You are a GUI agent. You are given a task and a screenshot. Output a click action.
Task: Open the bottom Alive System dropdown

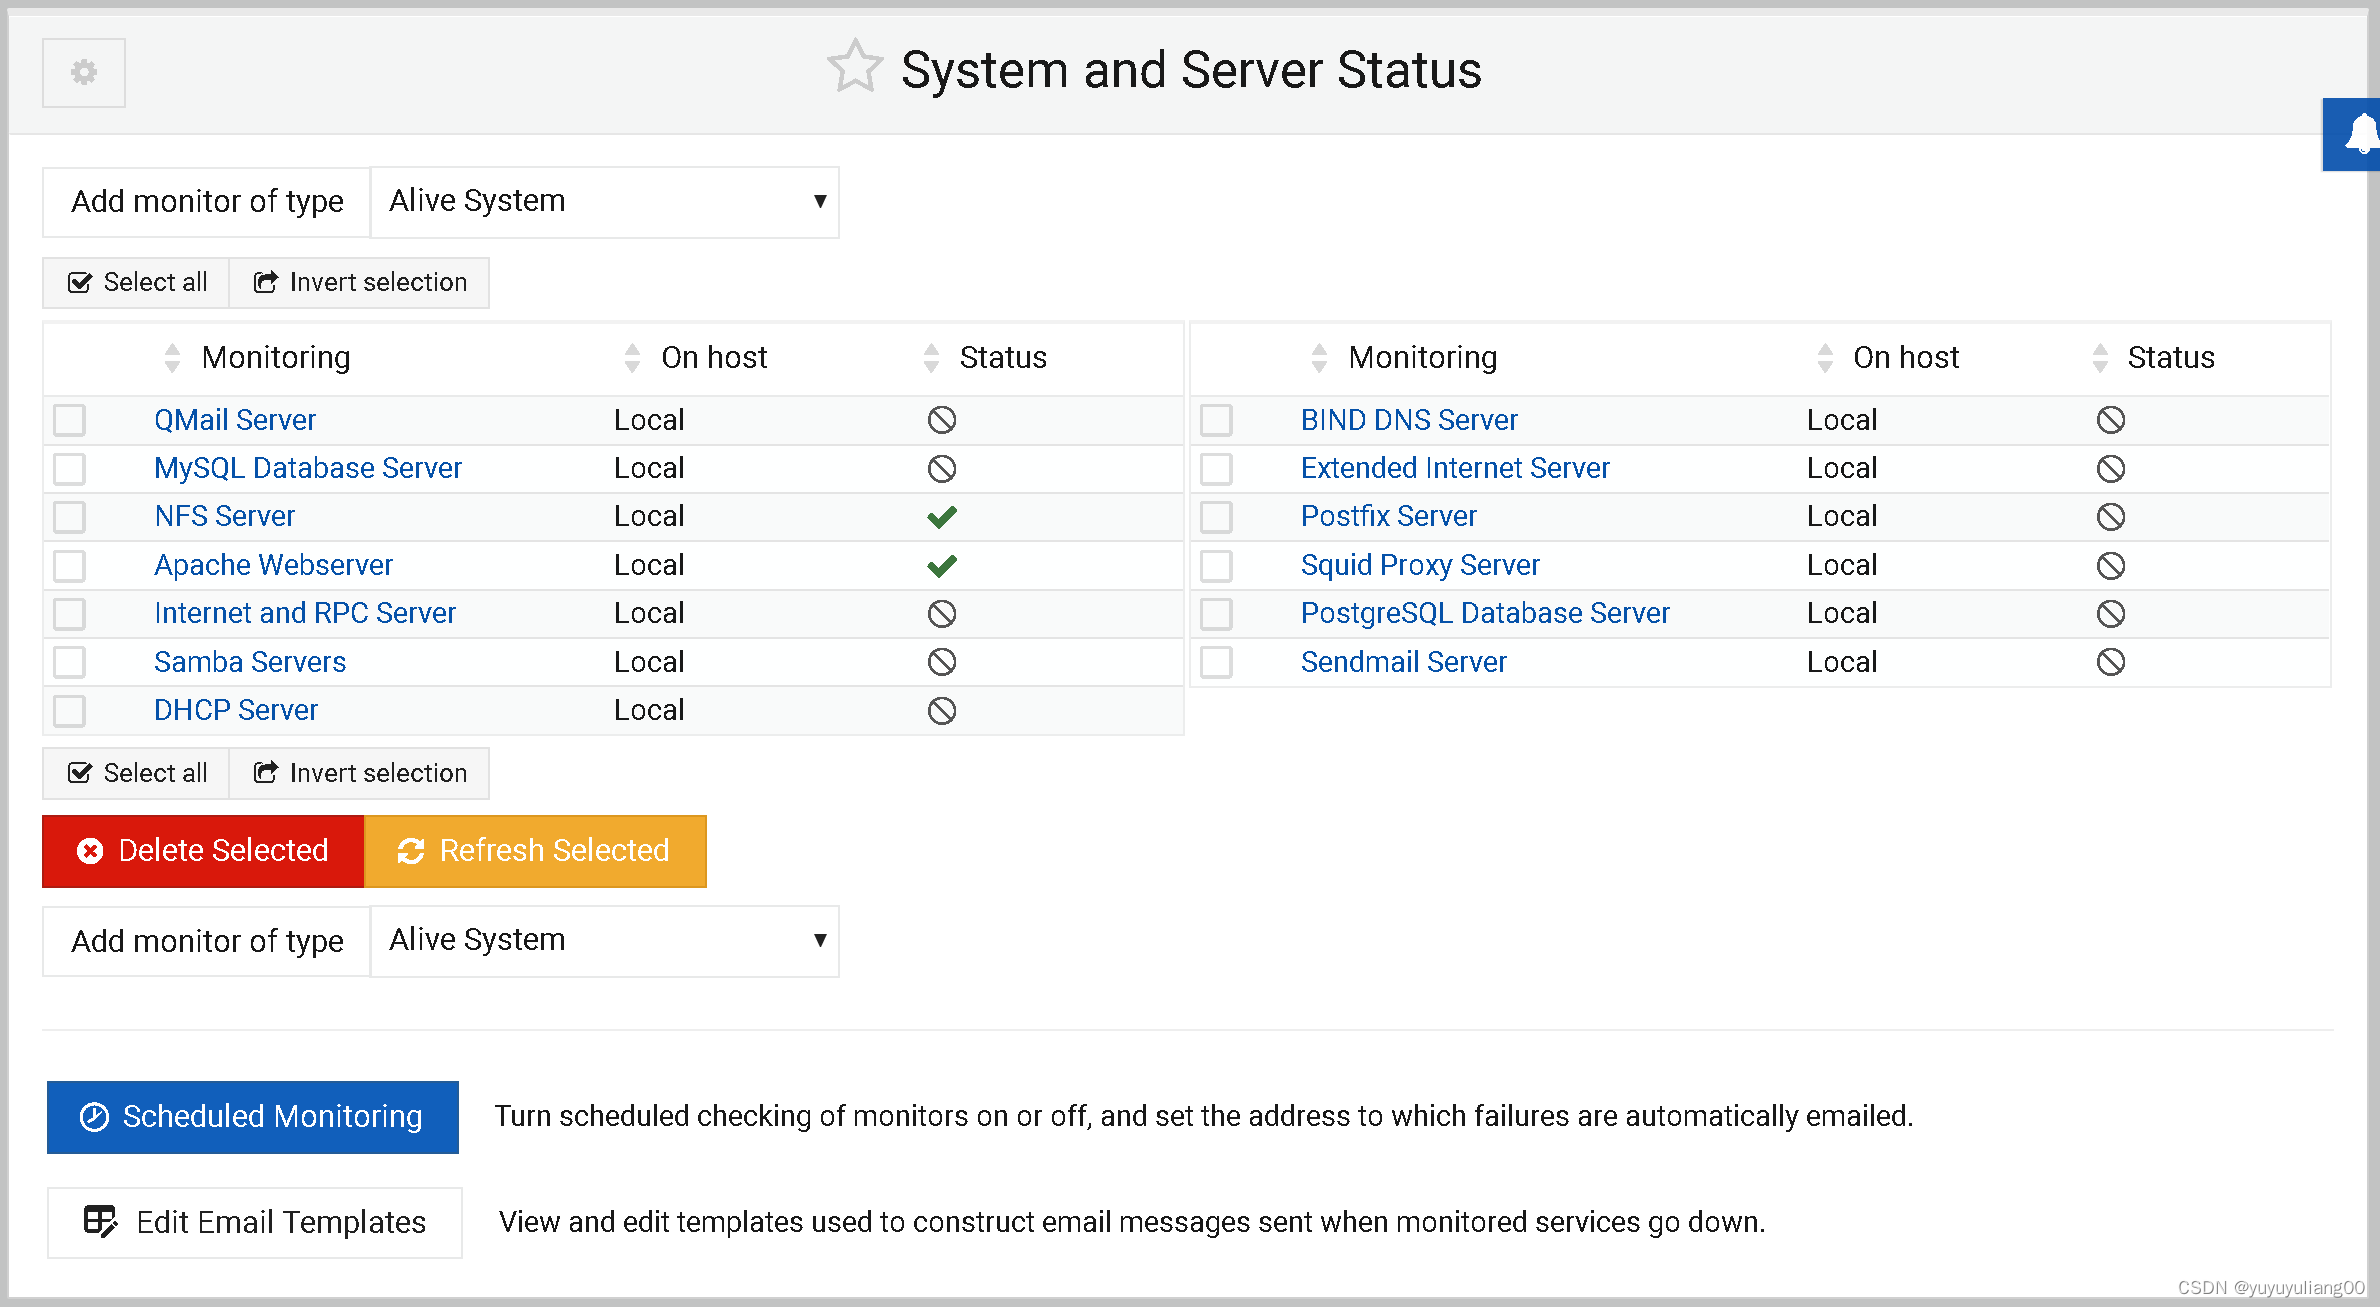point(604,940)
